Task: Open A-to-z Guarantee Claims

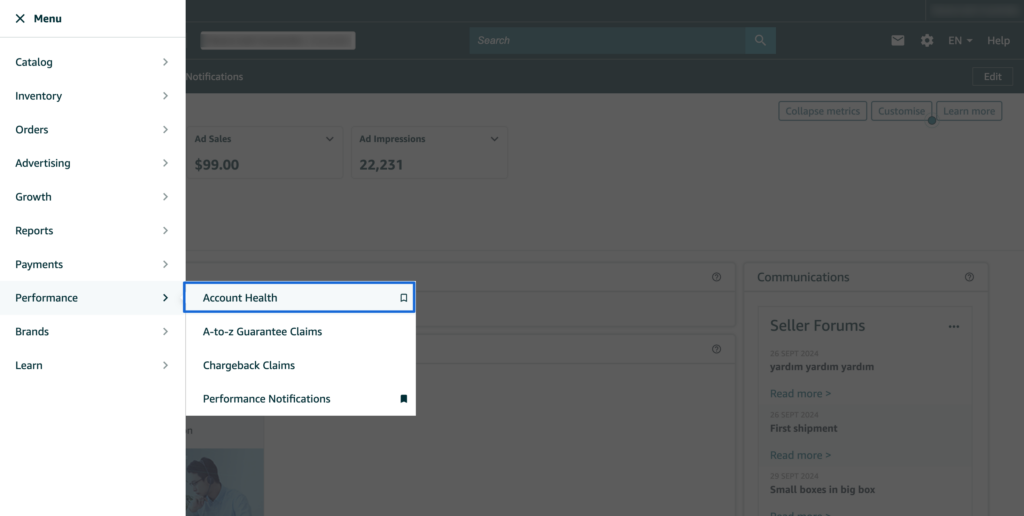Action: click(x=300, y=332)
